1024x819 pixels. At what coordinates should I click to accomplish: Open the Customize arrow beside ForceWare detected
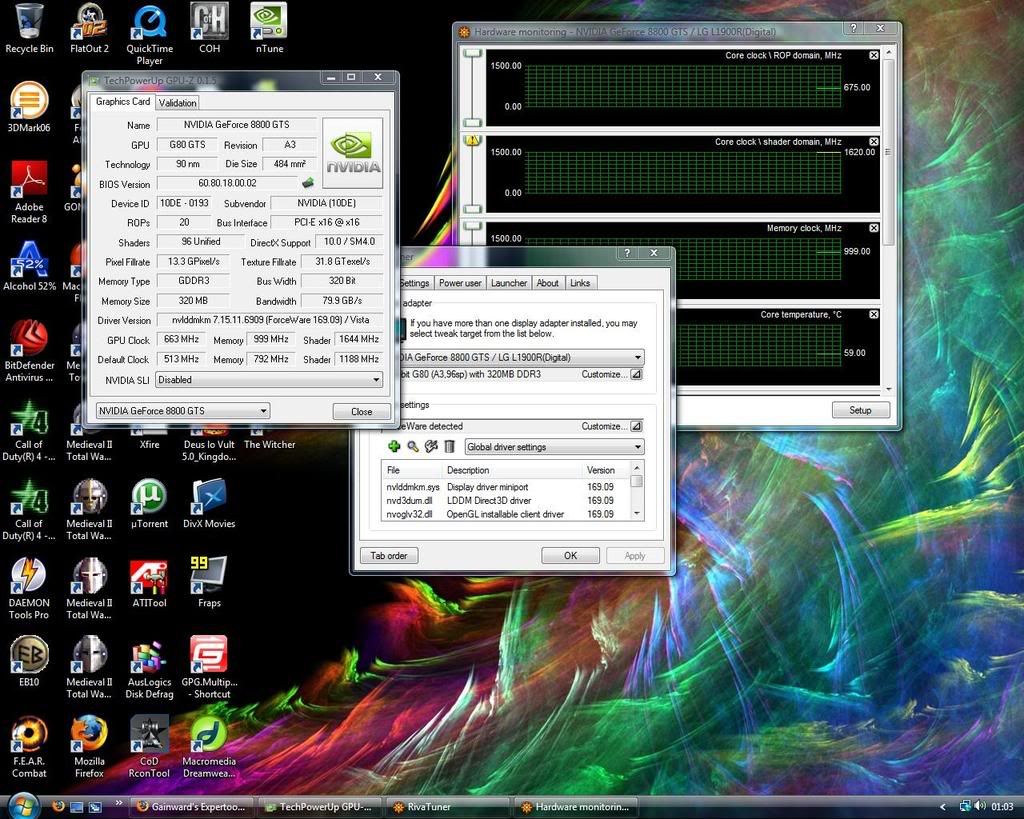pyautogui.click(x=636, y=426)
